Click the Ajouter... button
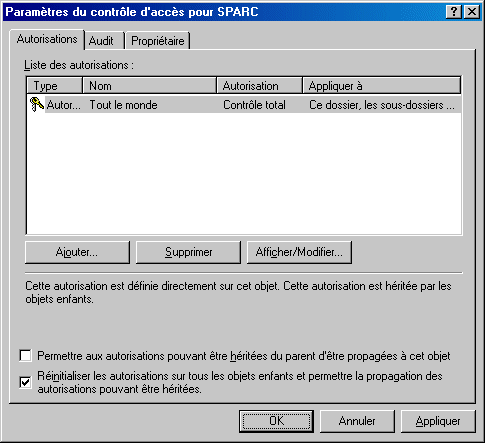The height and width of the screenshot is (443, 485). click(x=77, y=252)
